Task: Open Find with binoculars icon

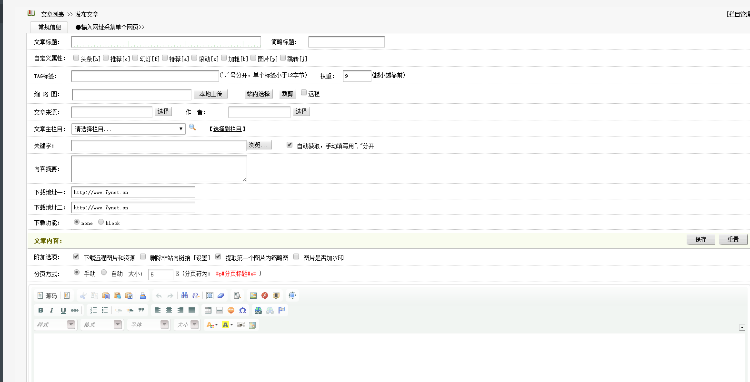Action: click(x=185, y=296)
